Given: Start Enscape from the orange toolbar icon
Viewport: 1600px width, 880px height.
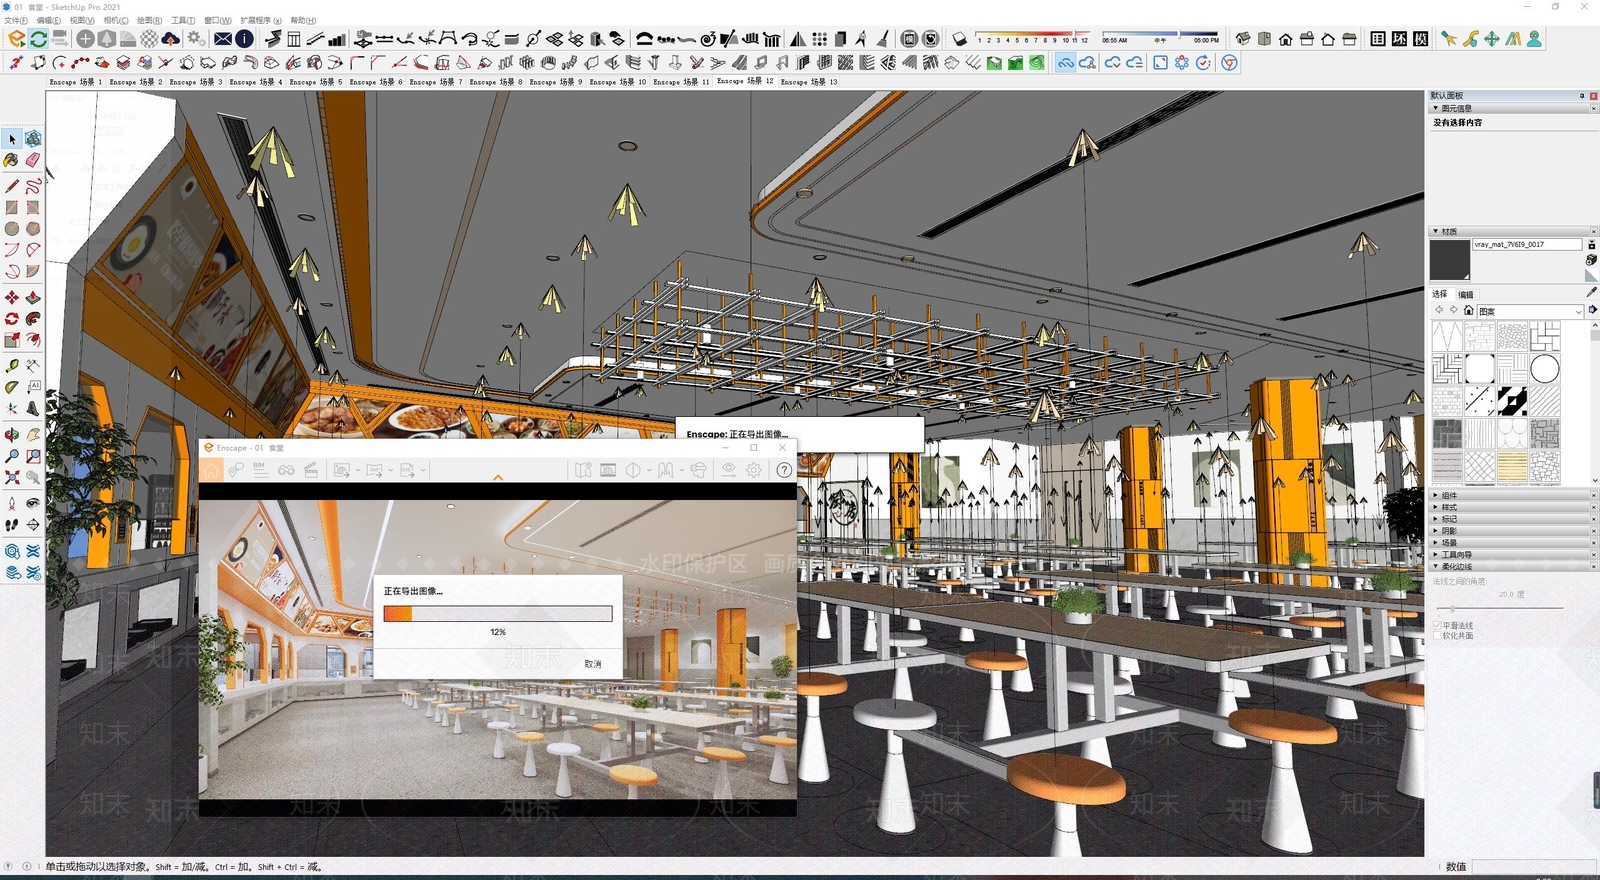Looking at the screenshot, I should pyautogui.click(x=17, y=39).
